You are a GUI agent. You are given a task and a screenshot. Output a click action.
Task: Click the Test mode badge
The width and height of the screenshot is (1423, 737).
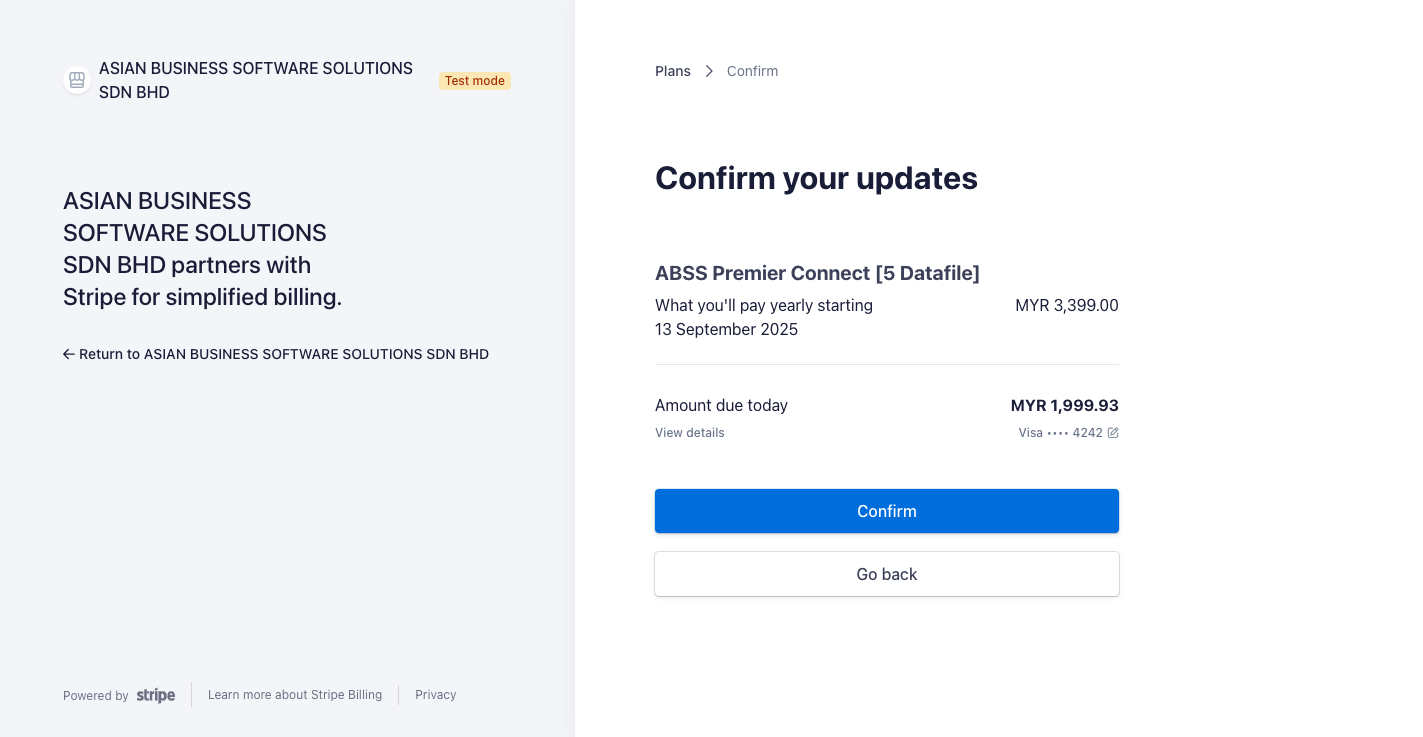(x=475, y=81)
